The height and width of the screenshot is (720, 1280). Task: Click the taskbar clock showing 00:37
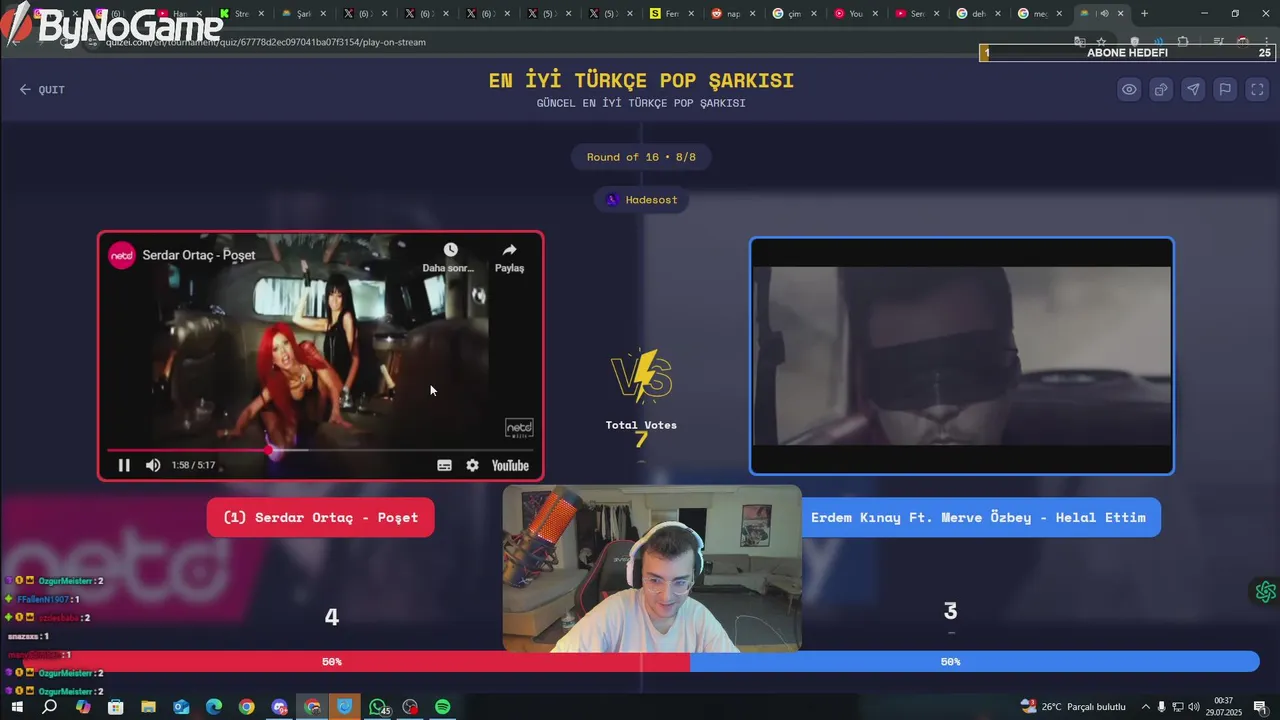tap(1224, 707)
